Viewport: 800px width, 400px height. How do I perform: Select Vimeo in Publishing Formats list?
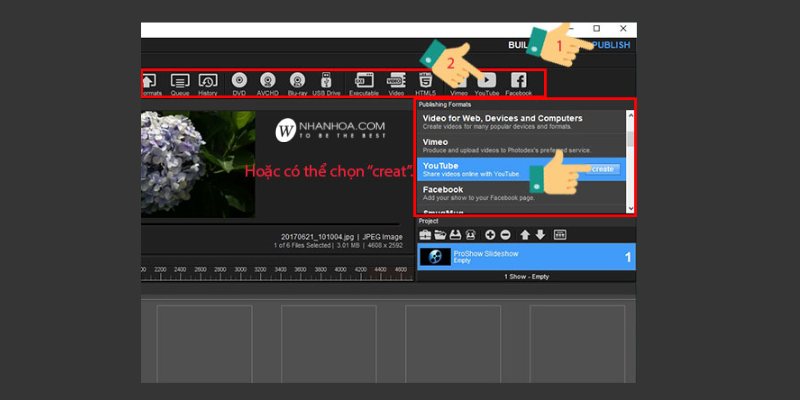coord(521,145)
